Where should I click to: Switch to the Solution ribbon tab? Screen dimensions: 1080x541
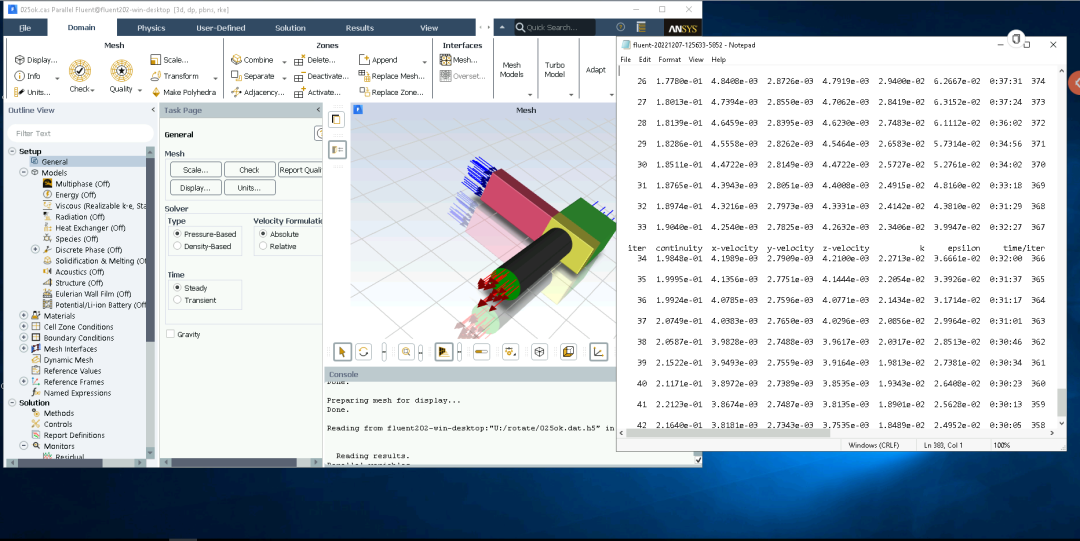[290, 28]
